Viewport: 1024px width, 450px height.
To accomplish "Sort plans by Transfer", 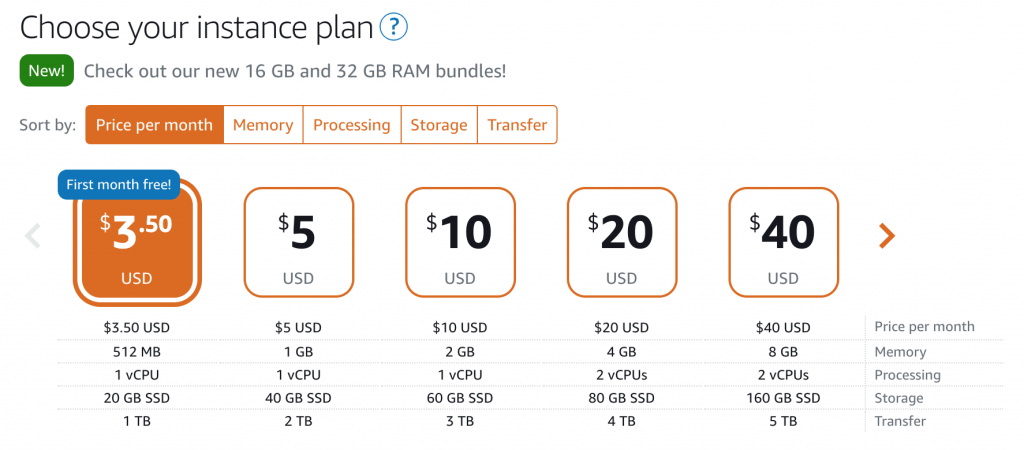I will [517, 125].
